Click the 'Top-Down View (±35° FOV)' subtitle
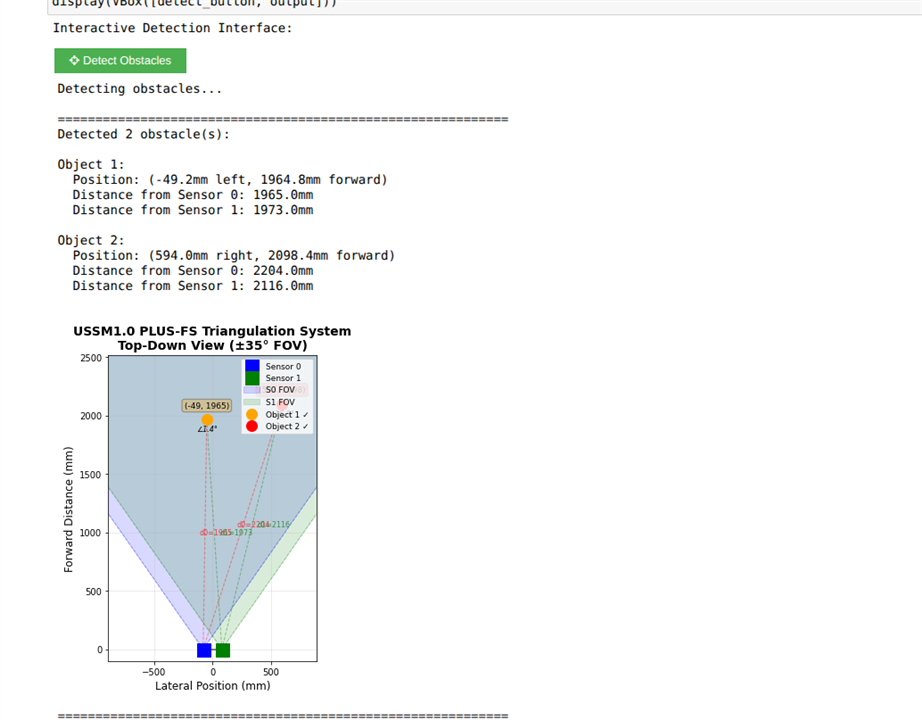The height and width of the screenshot is (720, 922). 212,345
